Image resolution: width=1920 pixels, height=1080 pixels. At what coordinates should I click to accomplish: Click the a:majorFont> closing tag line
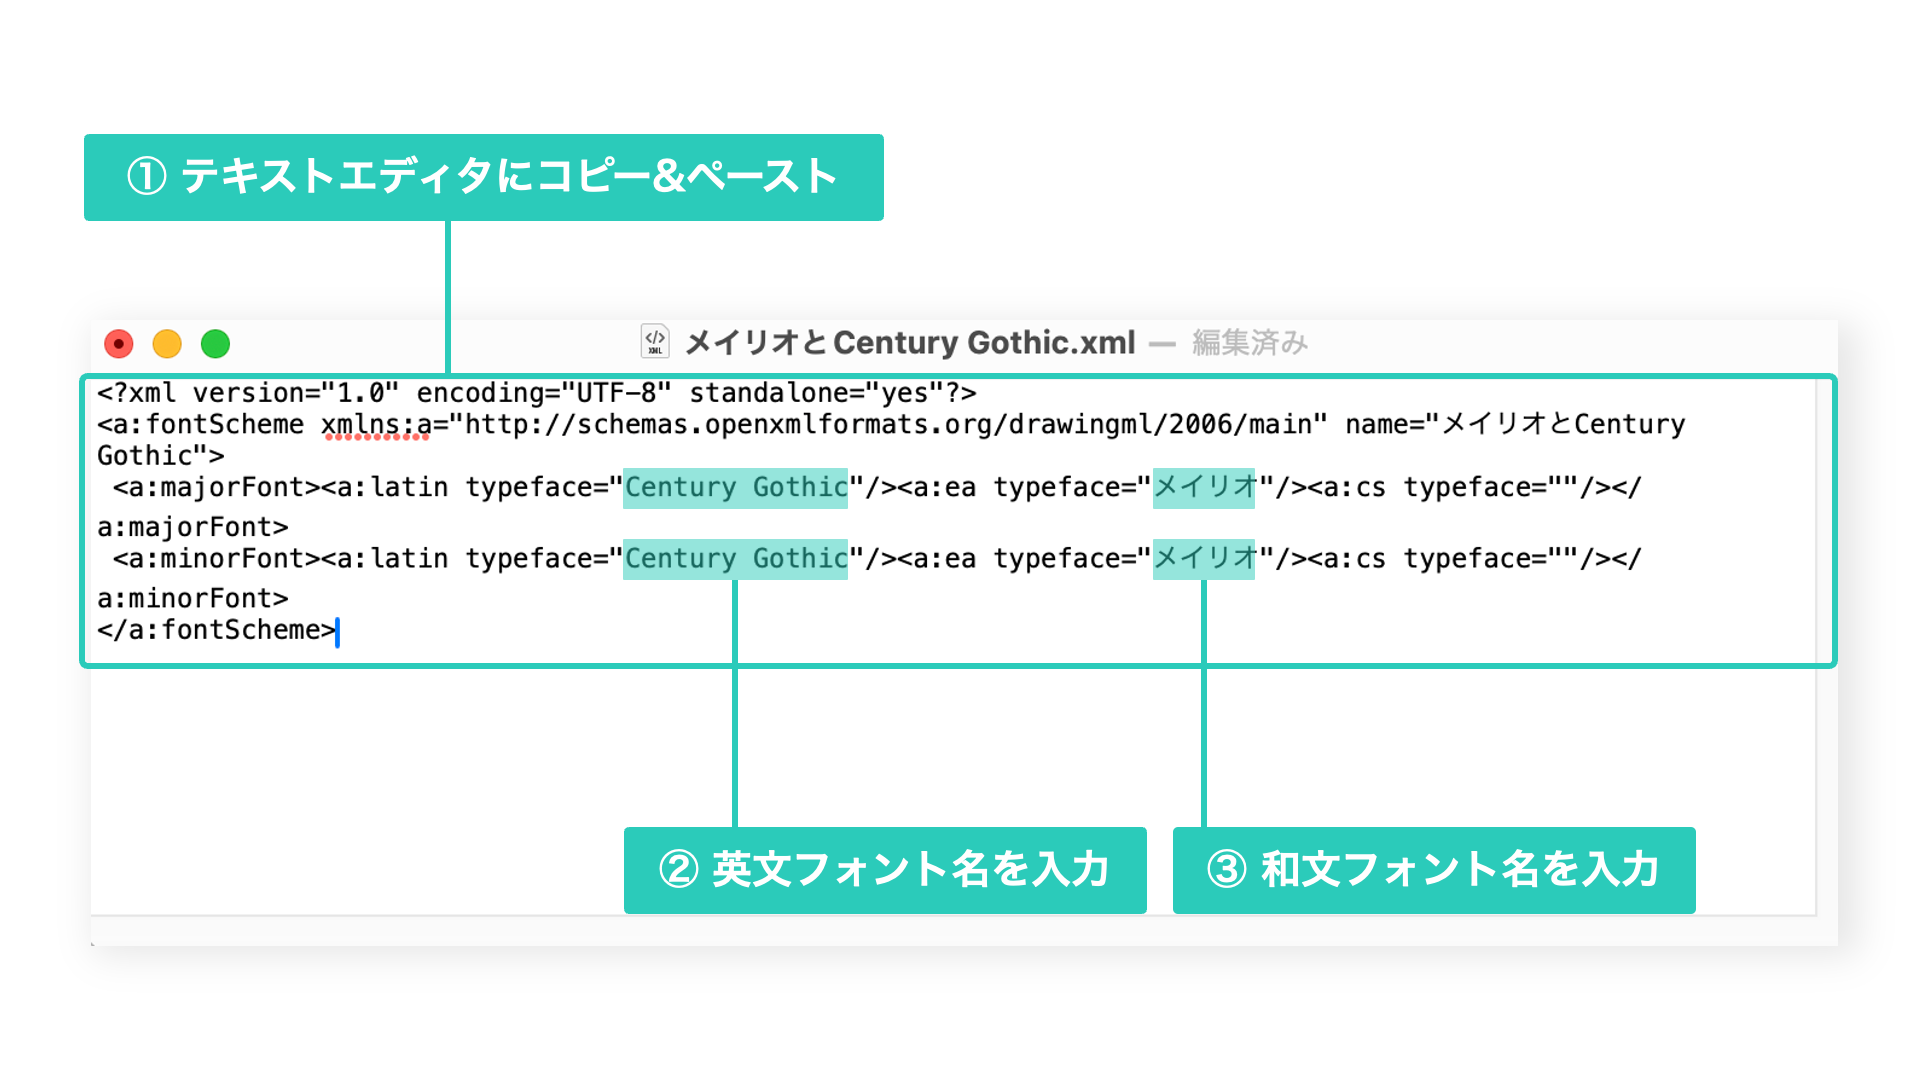tap(193, 527)
